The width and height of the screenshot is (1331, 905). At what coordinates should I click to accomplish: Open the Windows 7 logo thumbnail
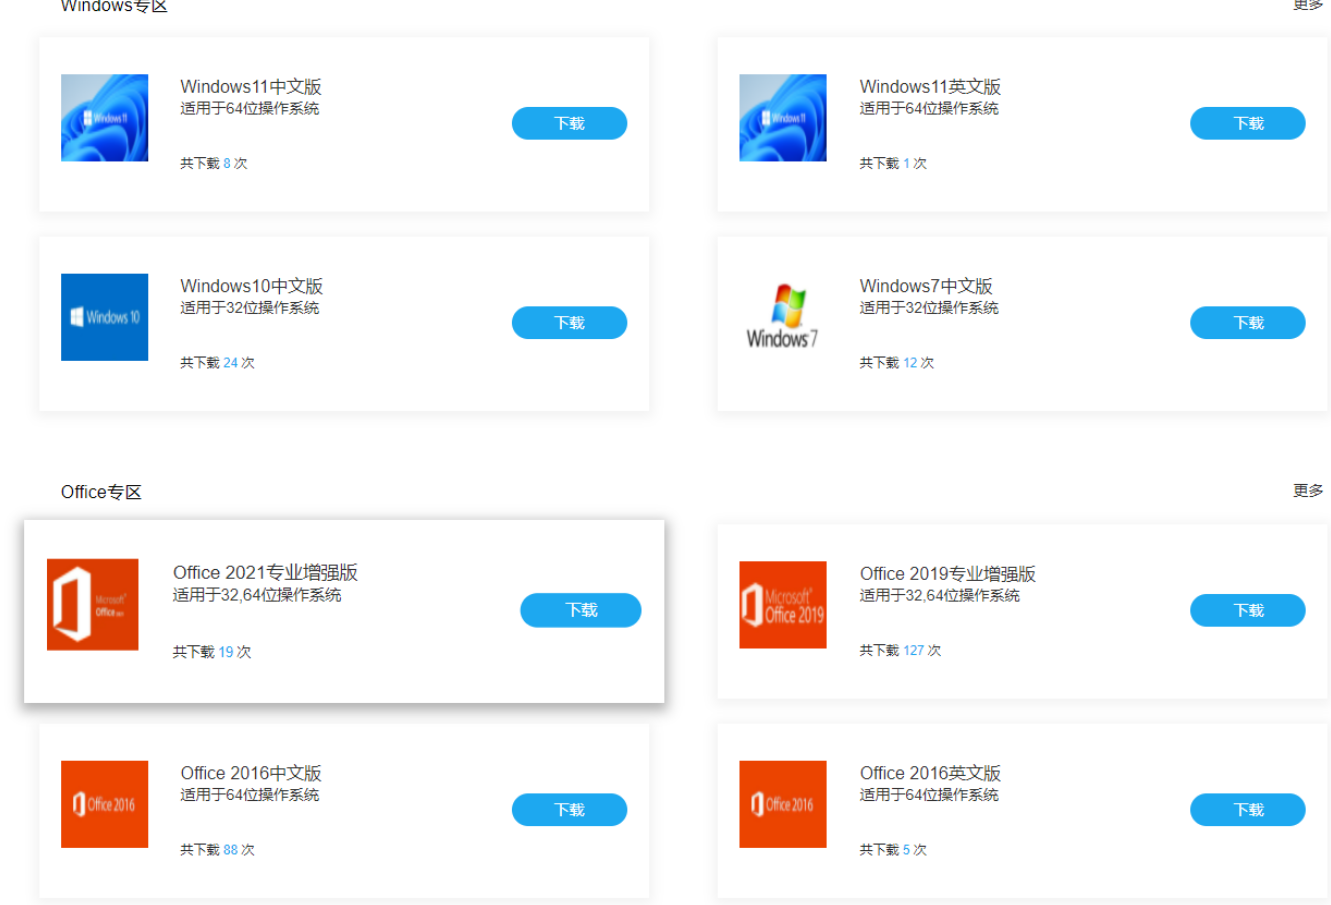[783, 317]
